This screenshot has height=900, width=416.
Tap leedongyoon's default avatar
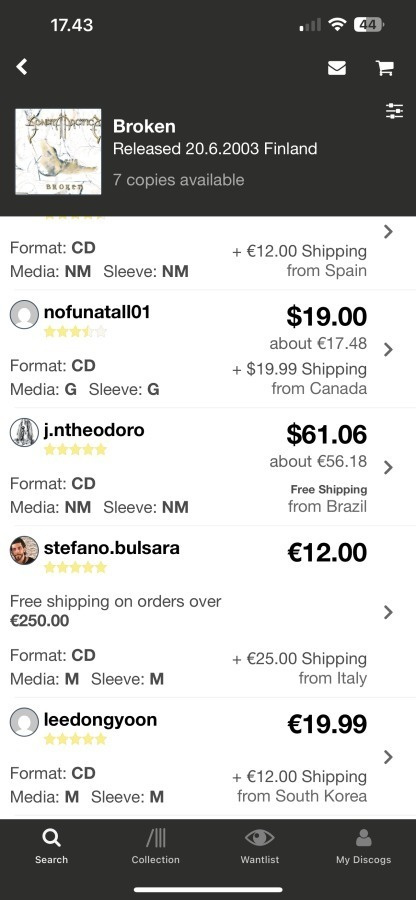click(24, 722)
